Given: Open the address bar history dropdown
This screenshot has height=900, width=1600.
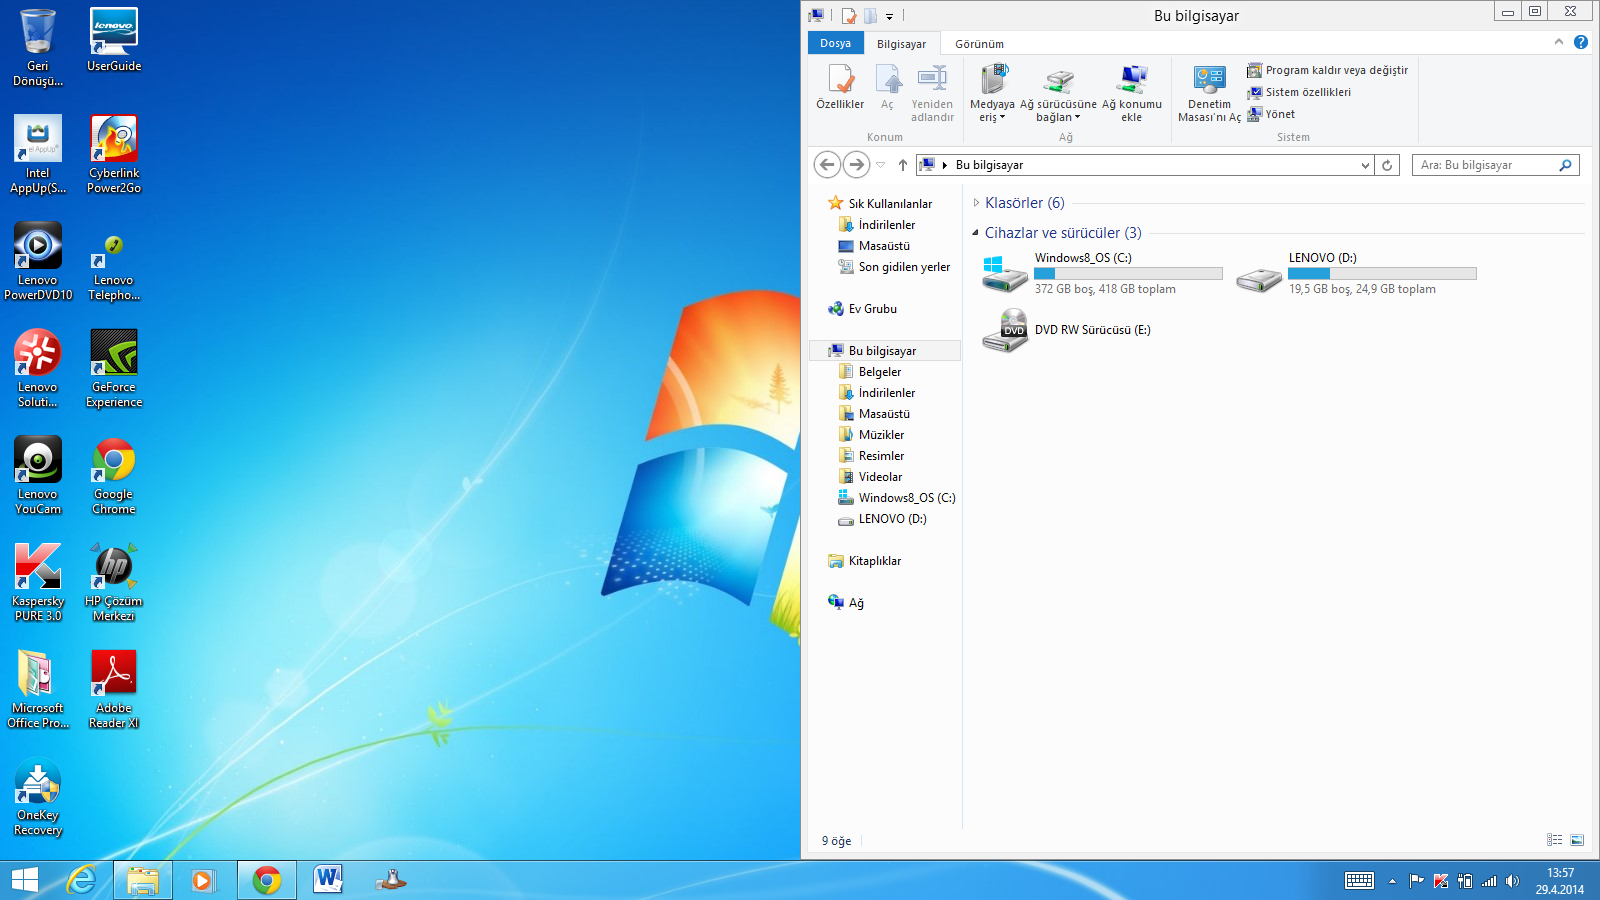Looking at the screenshot, I should click(x=1365, y=165).
